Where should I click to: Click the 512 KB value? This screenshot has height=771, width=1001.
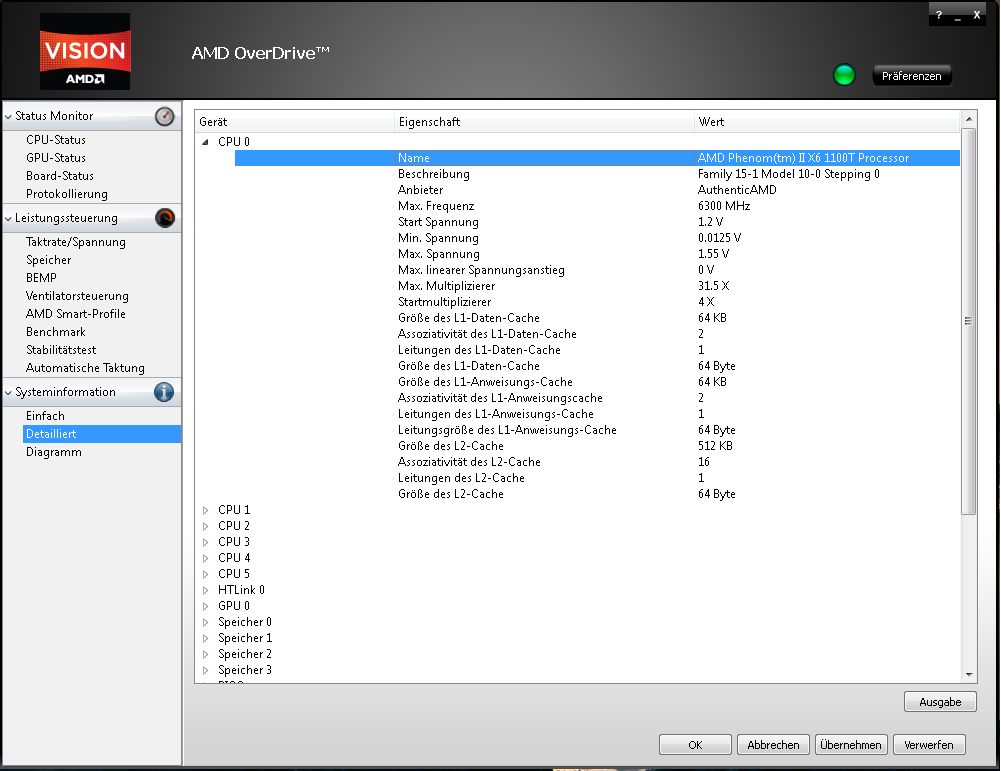pyautogui.click(x=715, y=446)
